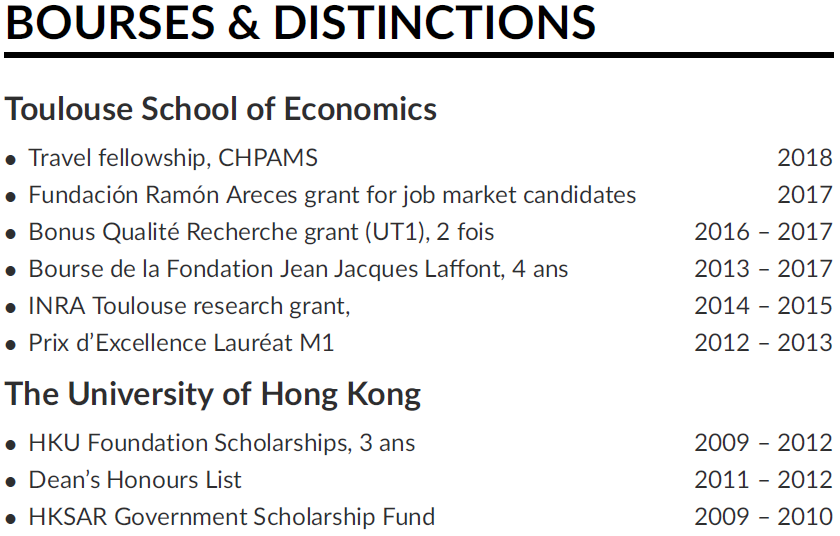Click HKSAR Government Scholarship Fund text
840x536 pixels.
coord(231,517)
